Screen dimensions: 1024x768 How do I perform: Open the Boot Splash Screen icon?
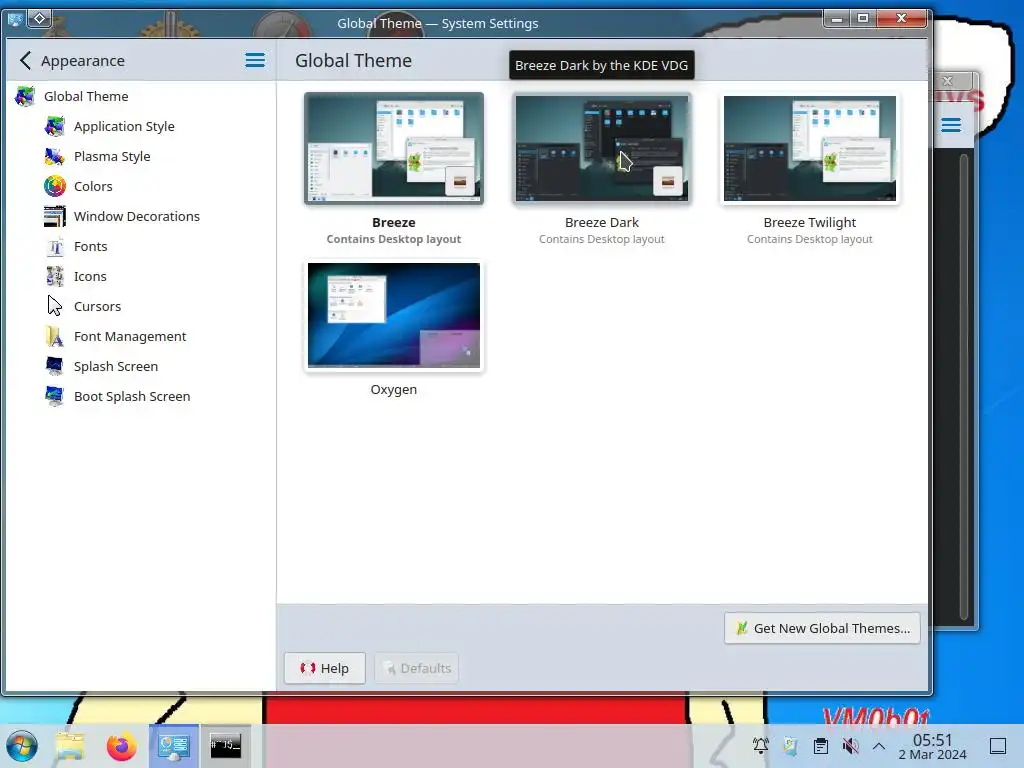[x=55, y=396]
